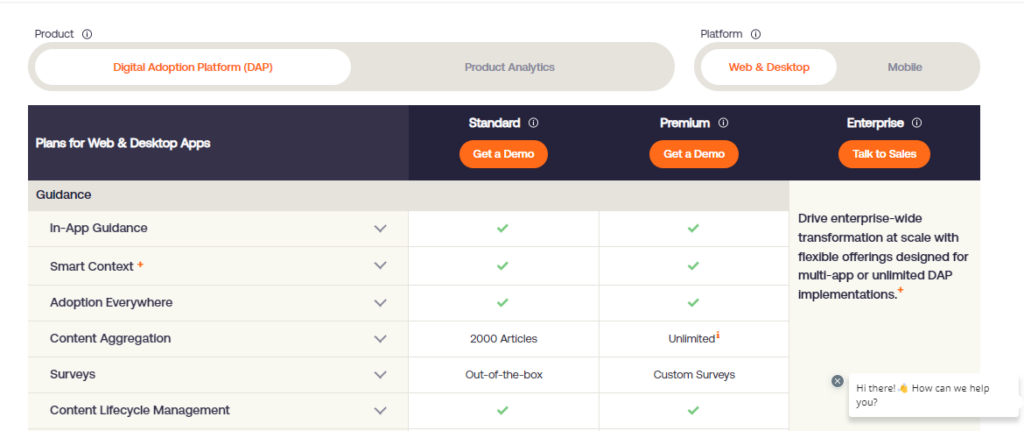
Task: Open the 'How can we help you?' chat message
Action: pyautogui.click(x=934, y=395)
